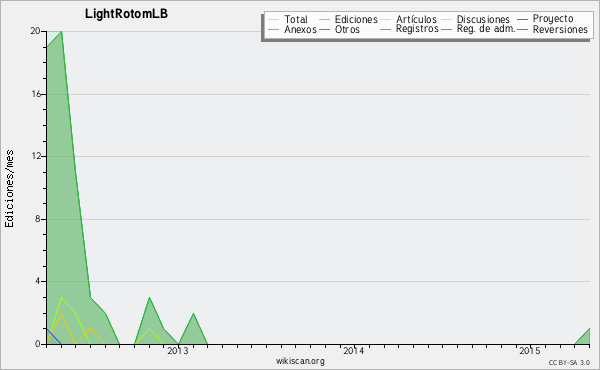Viewport: 600px width, 370px height.
Task: Click the Ediciones/mes axis title
Action: tap(9, 189)
